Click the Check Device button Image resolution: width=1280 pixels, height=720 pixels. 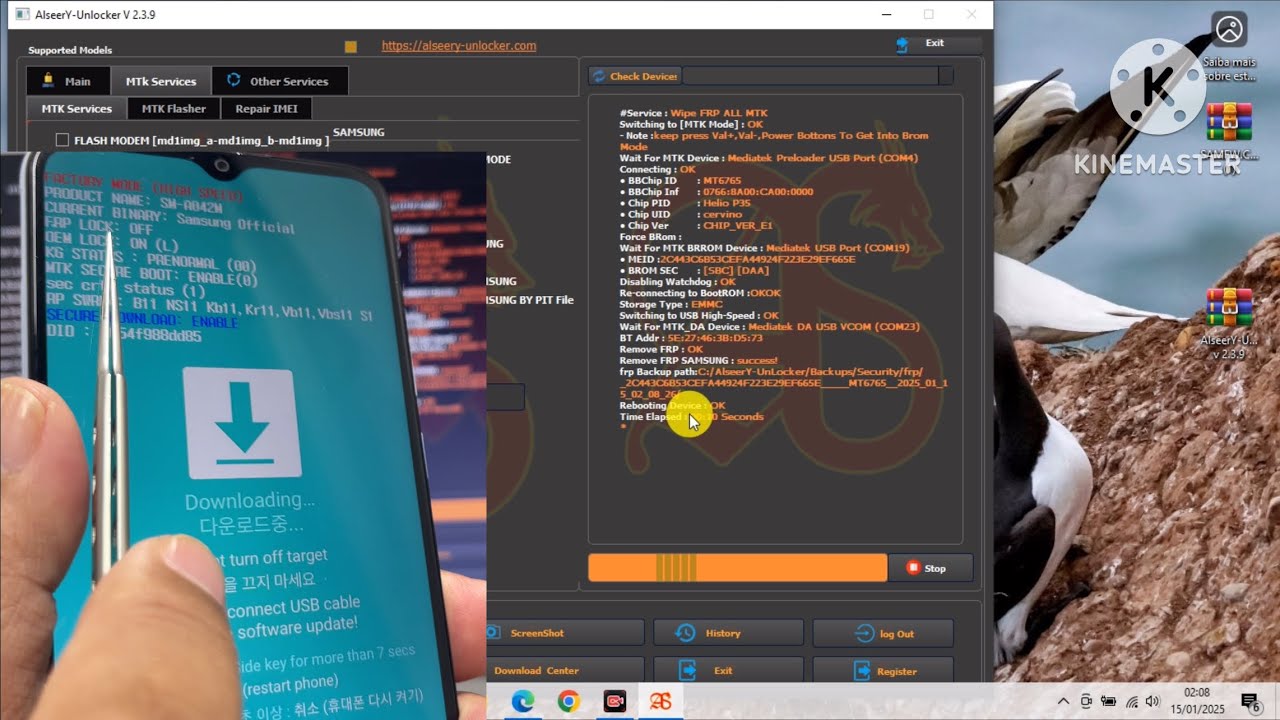coord(634,76)
